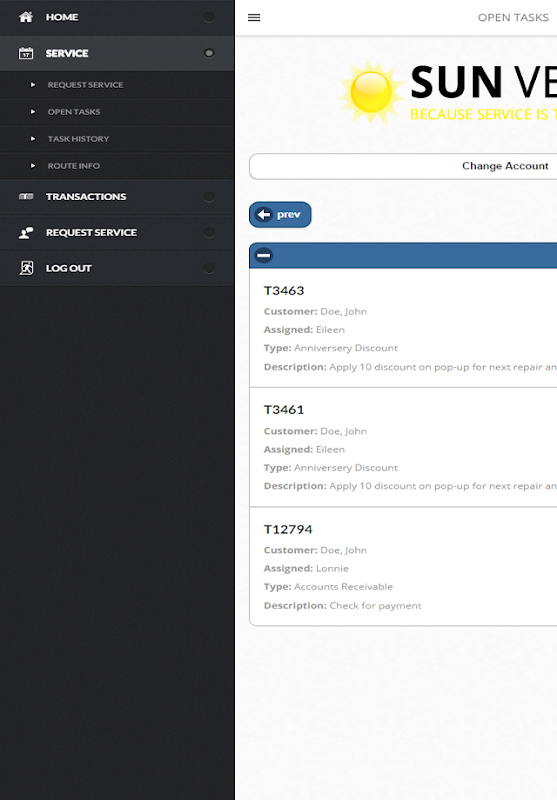Click the back arrow in prev button
This screenshot has height=800, width=557.
264,215
